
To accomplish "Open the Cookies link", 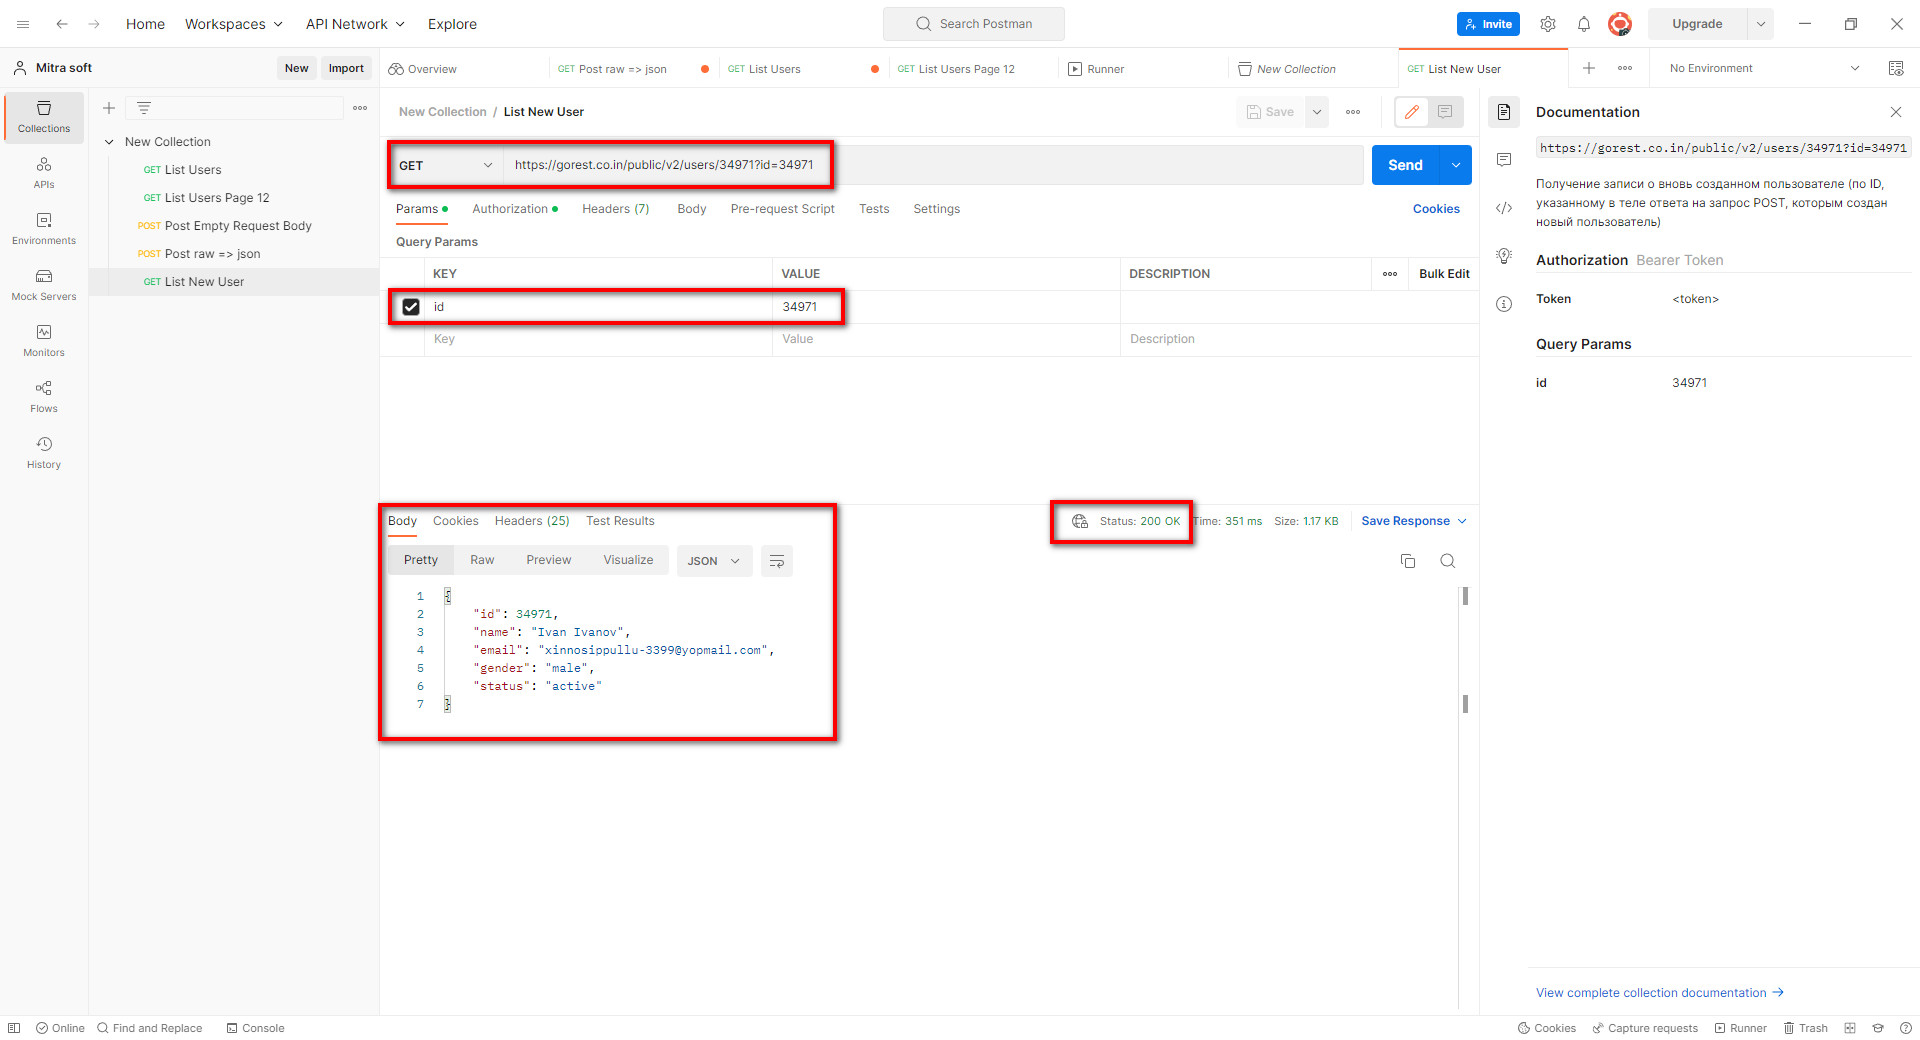I will pos(1436,209).
